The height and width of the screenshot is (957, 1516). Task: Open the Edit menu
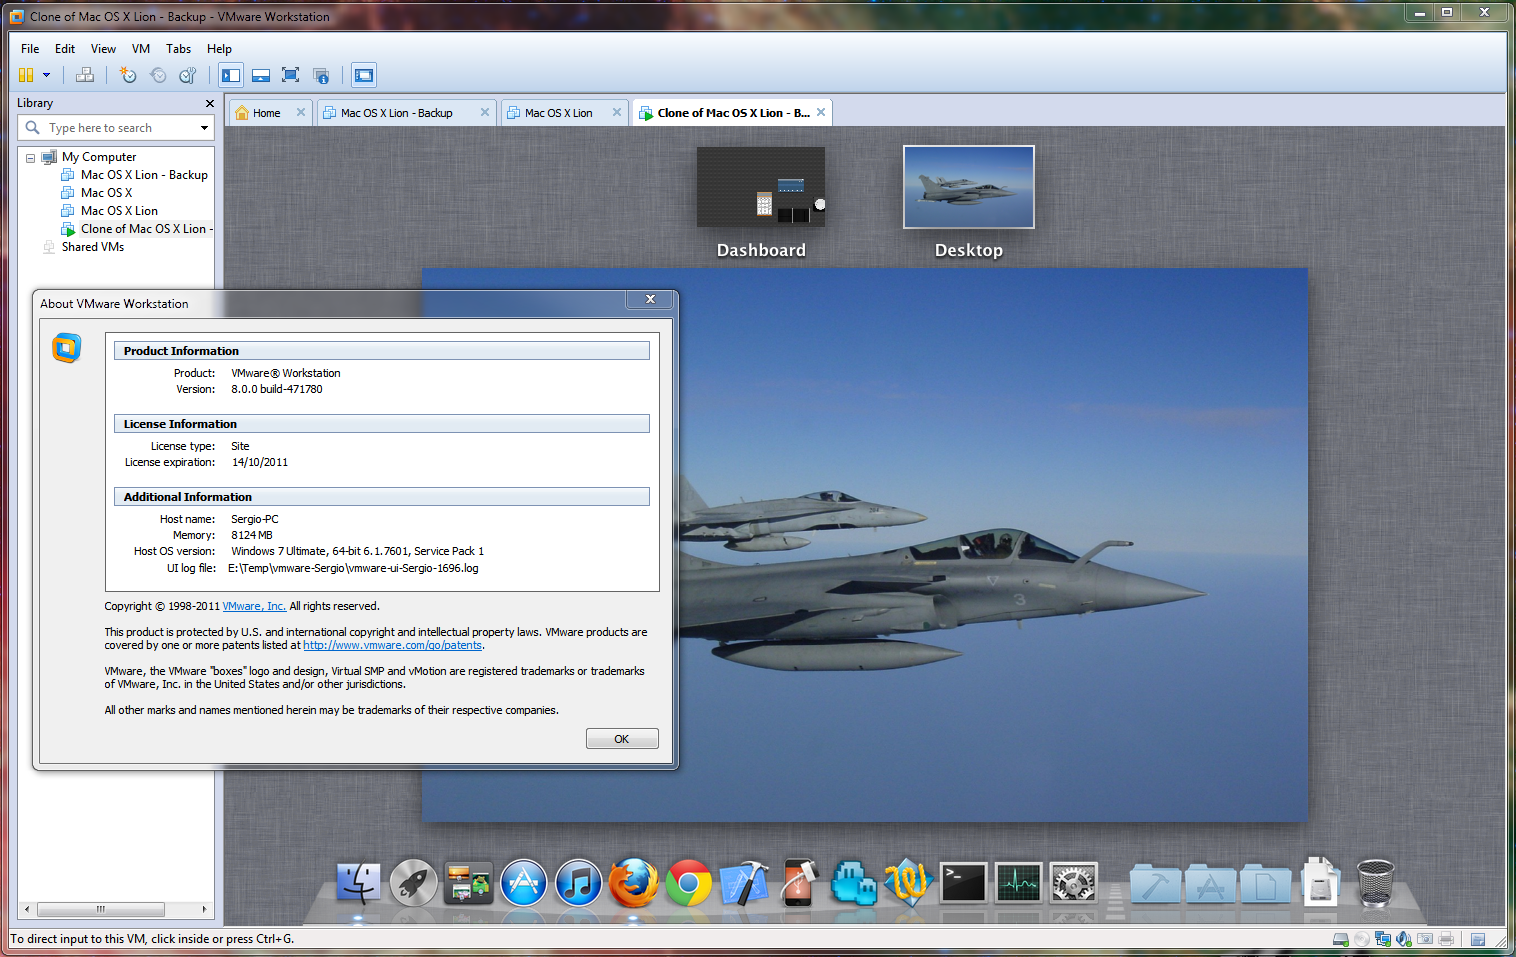[x=65, y=48]
